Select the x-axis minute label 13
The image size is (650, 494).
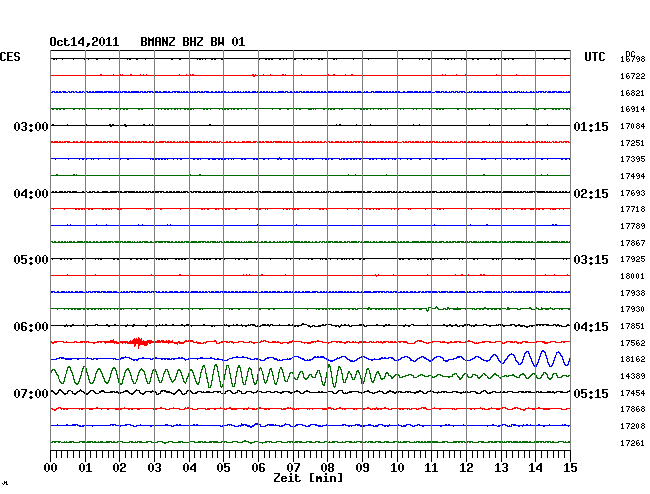[x=501, y=468]
